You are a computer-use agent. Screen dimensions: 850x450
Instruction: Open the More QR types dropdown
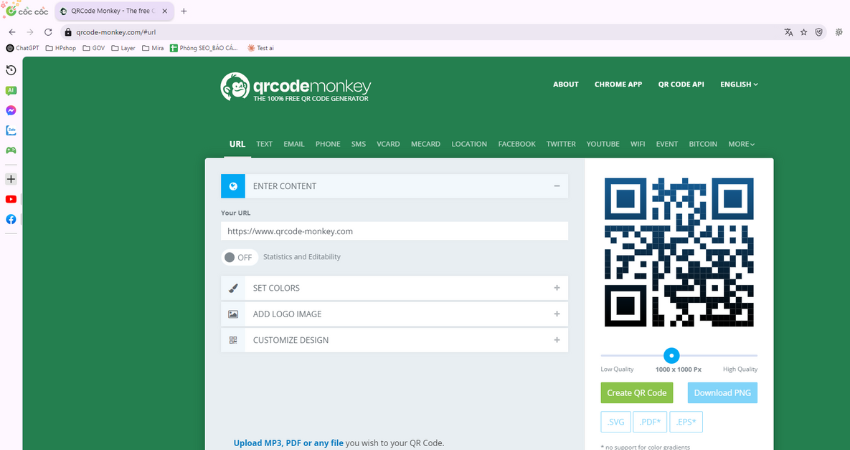tap(741, 144)
